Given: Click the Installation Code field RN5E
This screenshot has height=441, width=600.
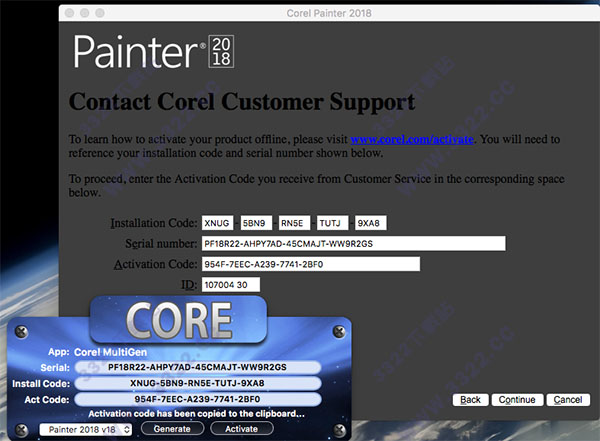Looking at the screenshot, I should point(294,223).
